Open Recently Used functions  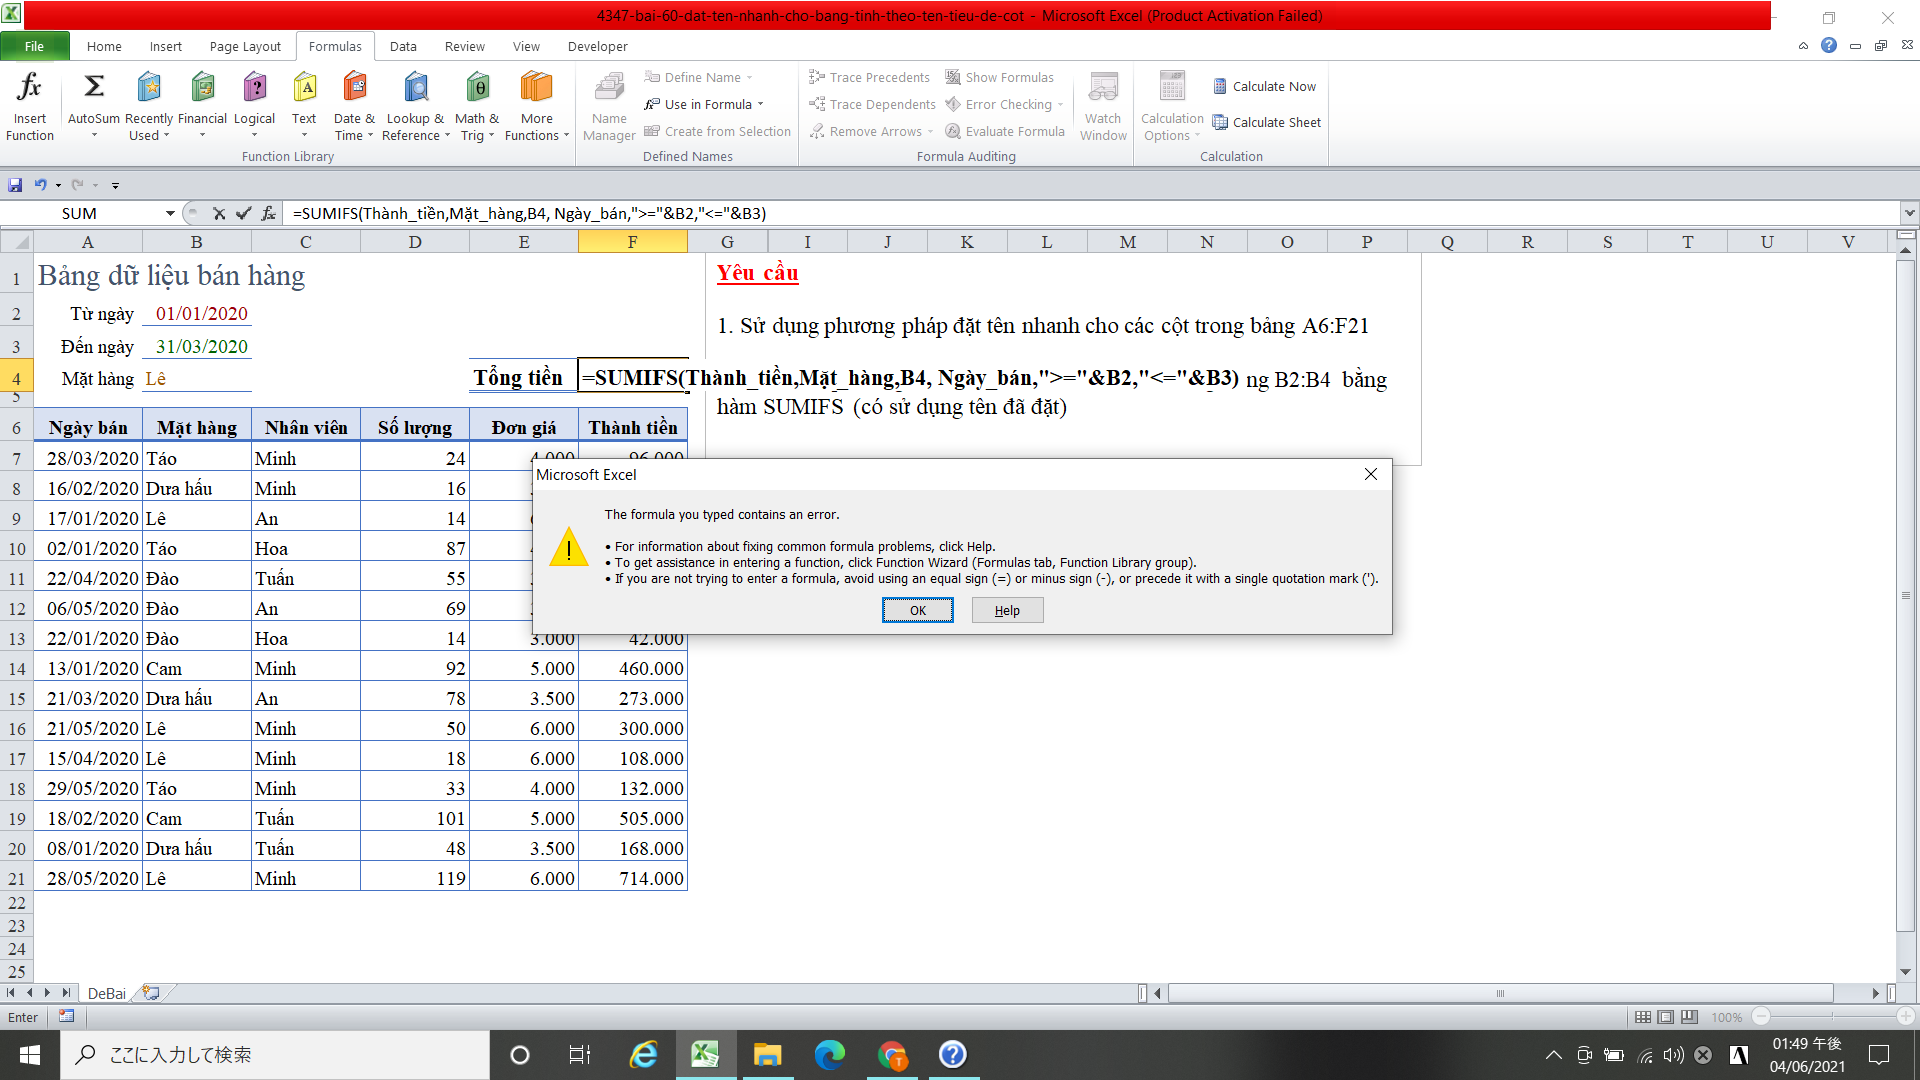pyautogui.click(x=149, y=106)
